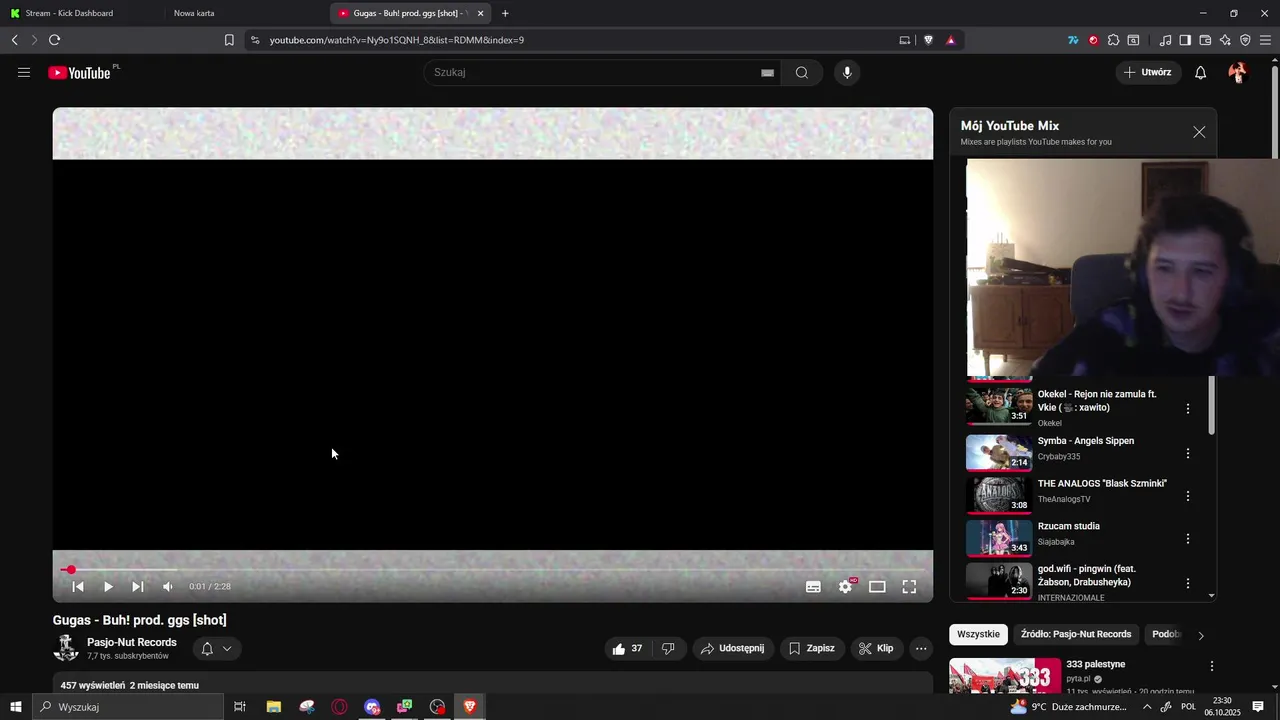Open options menu for Okekel playlist item

click(x=1188, y=409)
